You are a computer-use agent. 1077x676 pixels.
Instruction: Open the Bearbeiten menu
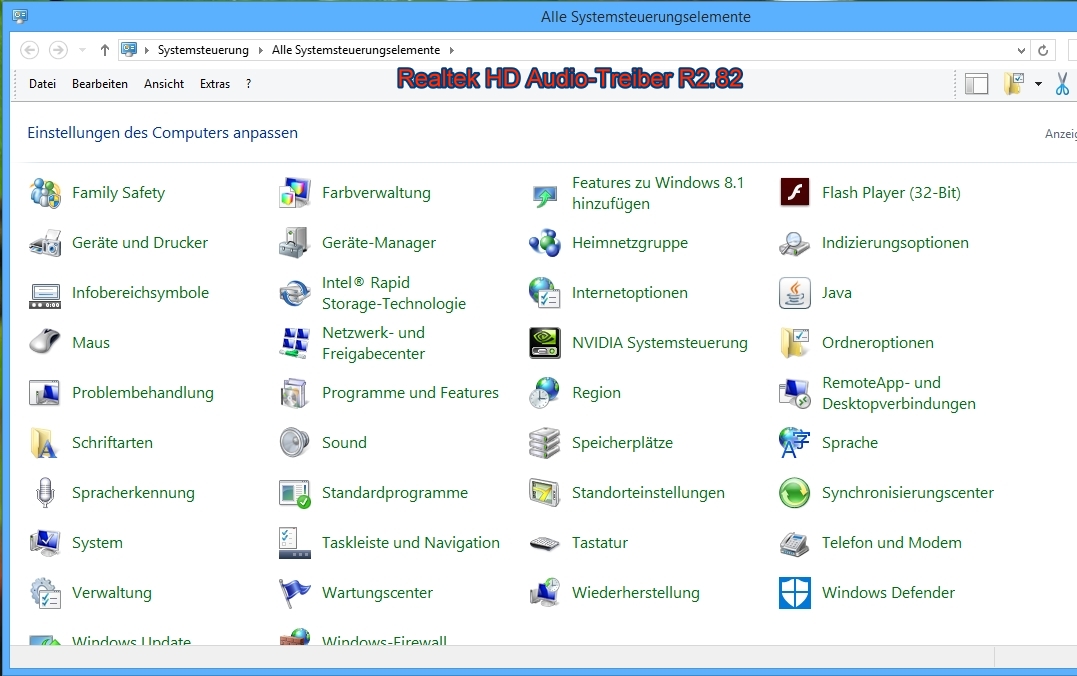100,84
